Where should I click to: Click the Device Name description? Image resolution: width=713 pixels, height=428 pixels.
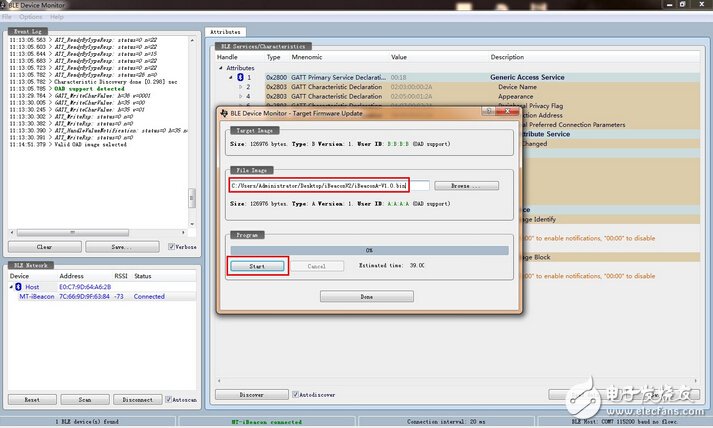(x=517, y=86)
